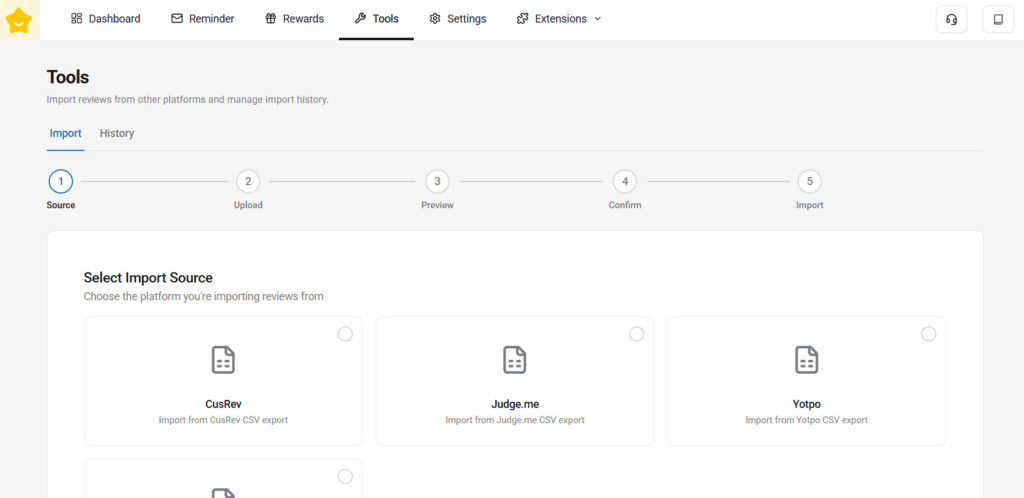Click the CusRev card title
The width and height of the screenshot is (1024, 498).
pyautogui.click(x=223, y=404)
